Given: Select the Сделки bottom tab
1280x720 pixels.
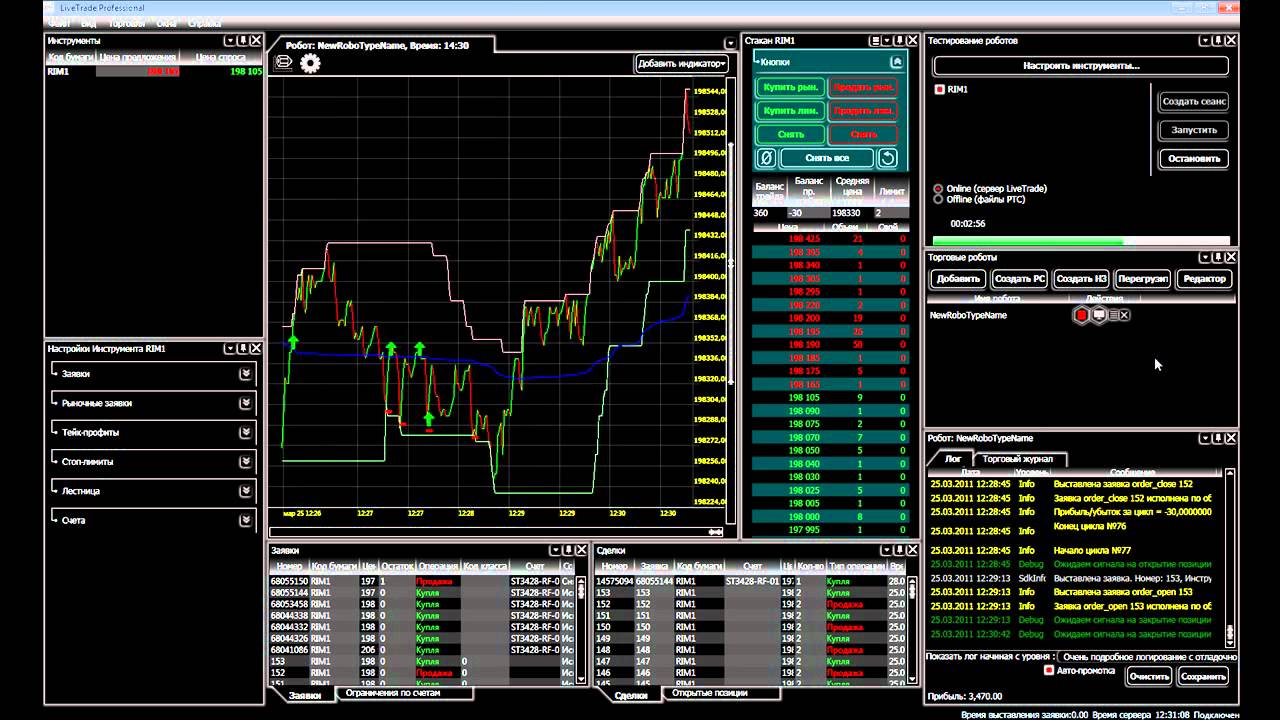Looking at the screenshot, I should tap(630, 695).
